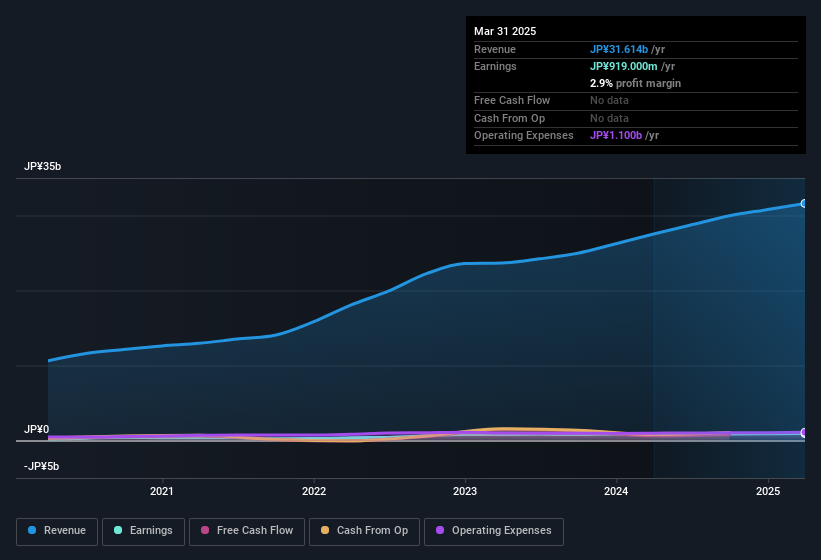Select the operating expenses endpoint marker at chart edge
821x560 pixels.
tap(804, 432)
